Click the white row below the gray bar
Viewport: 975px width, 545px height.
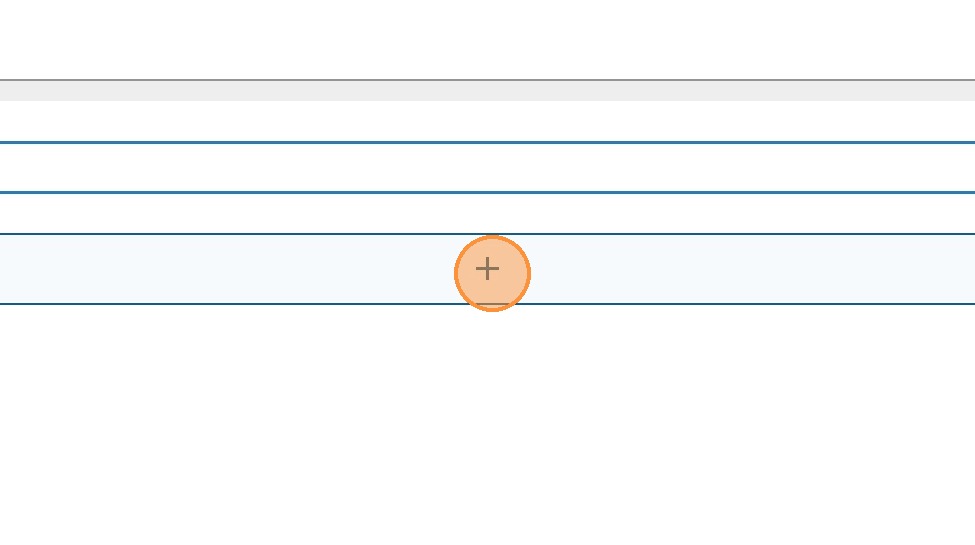point(487,121)
